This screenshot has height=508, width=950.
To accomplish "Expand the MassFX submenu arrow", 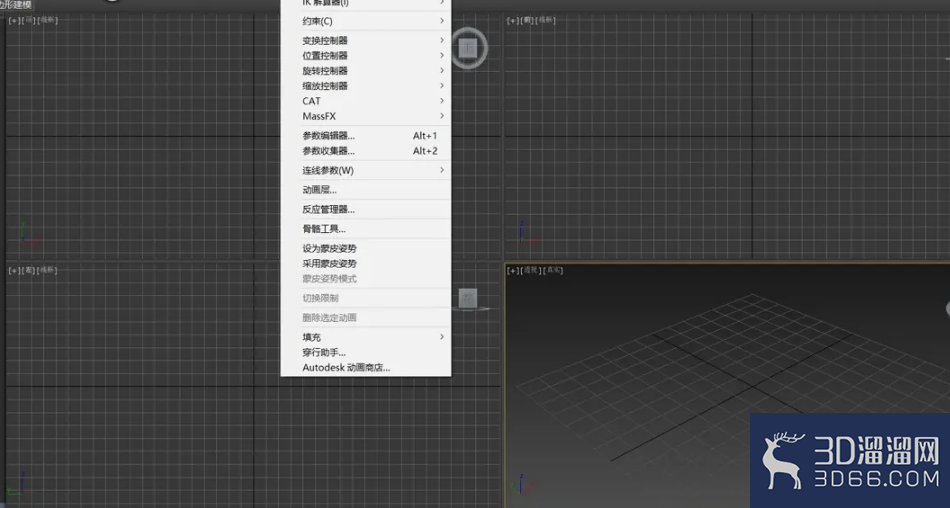I will coord(442,116).
